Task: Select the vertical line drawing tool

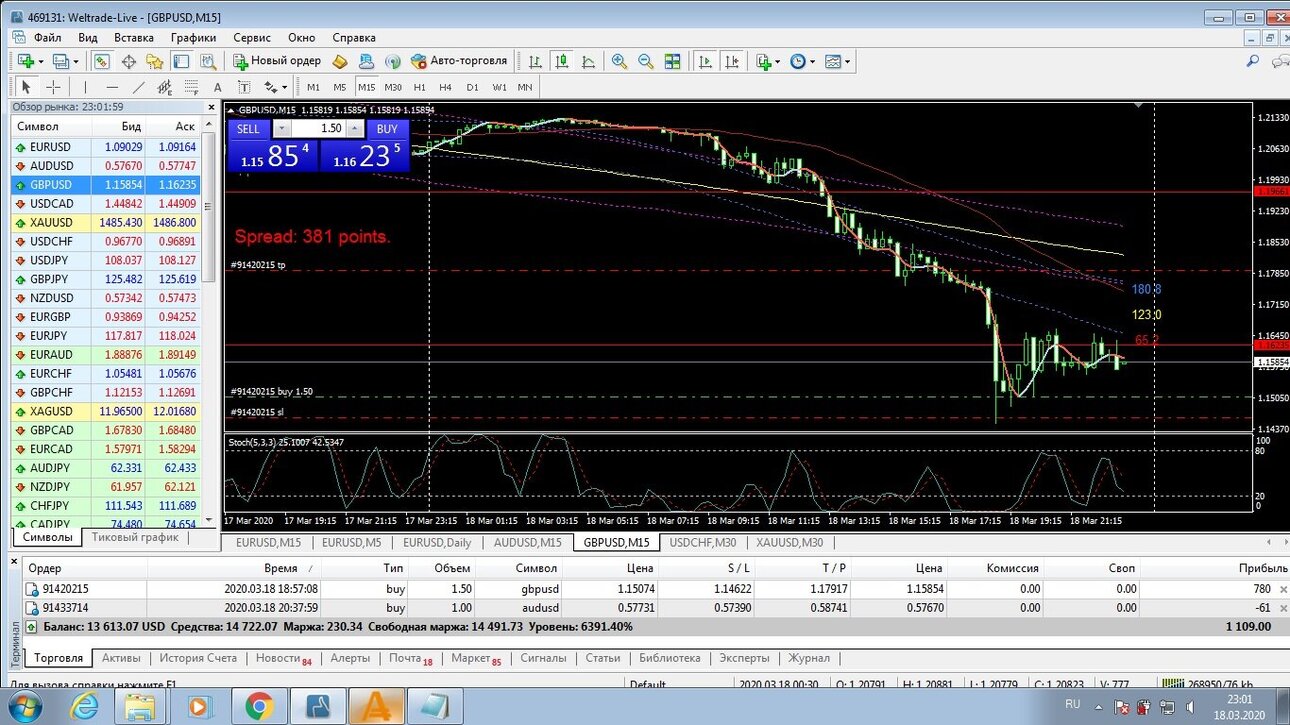Action: [x=86, y=87]
